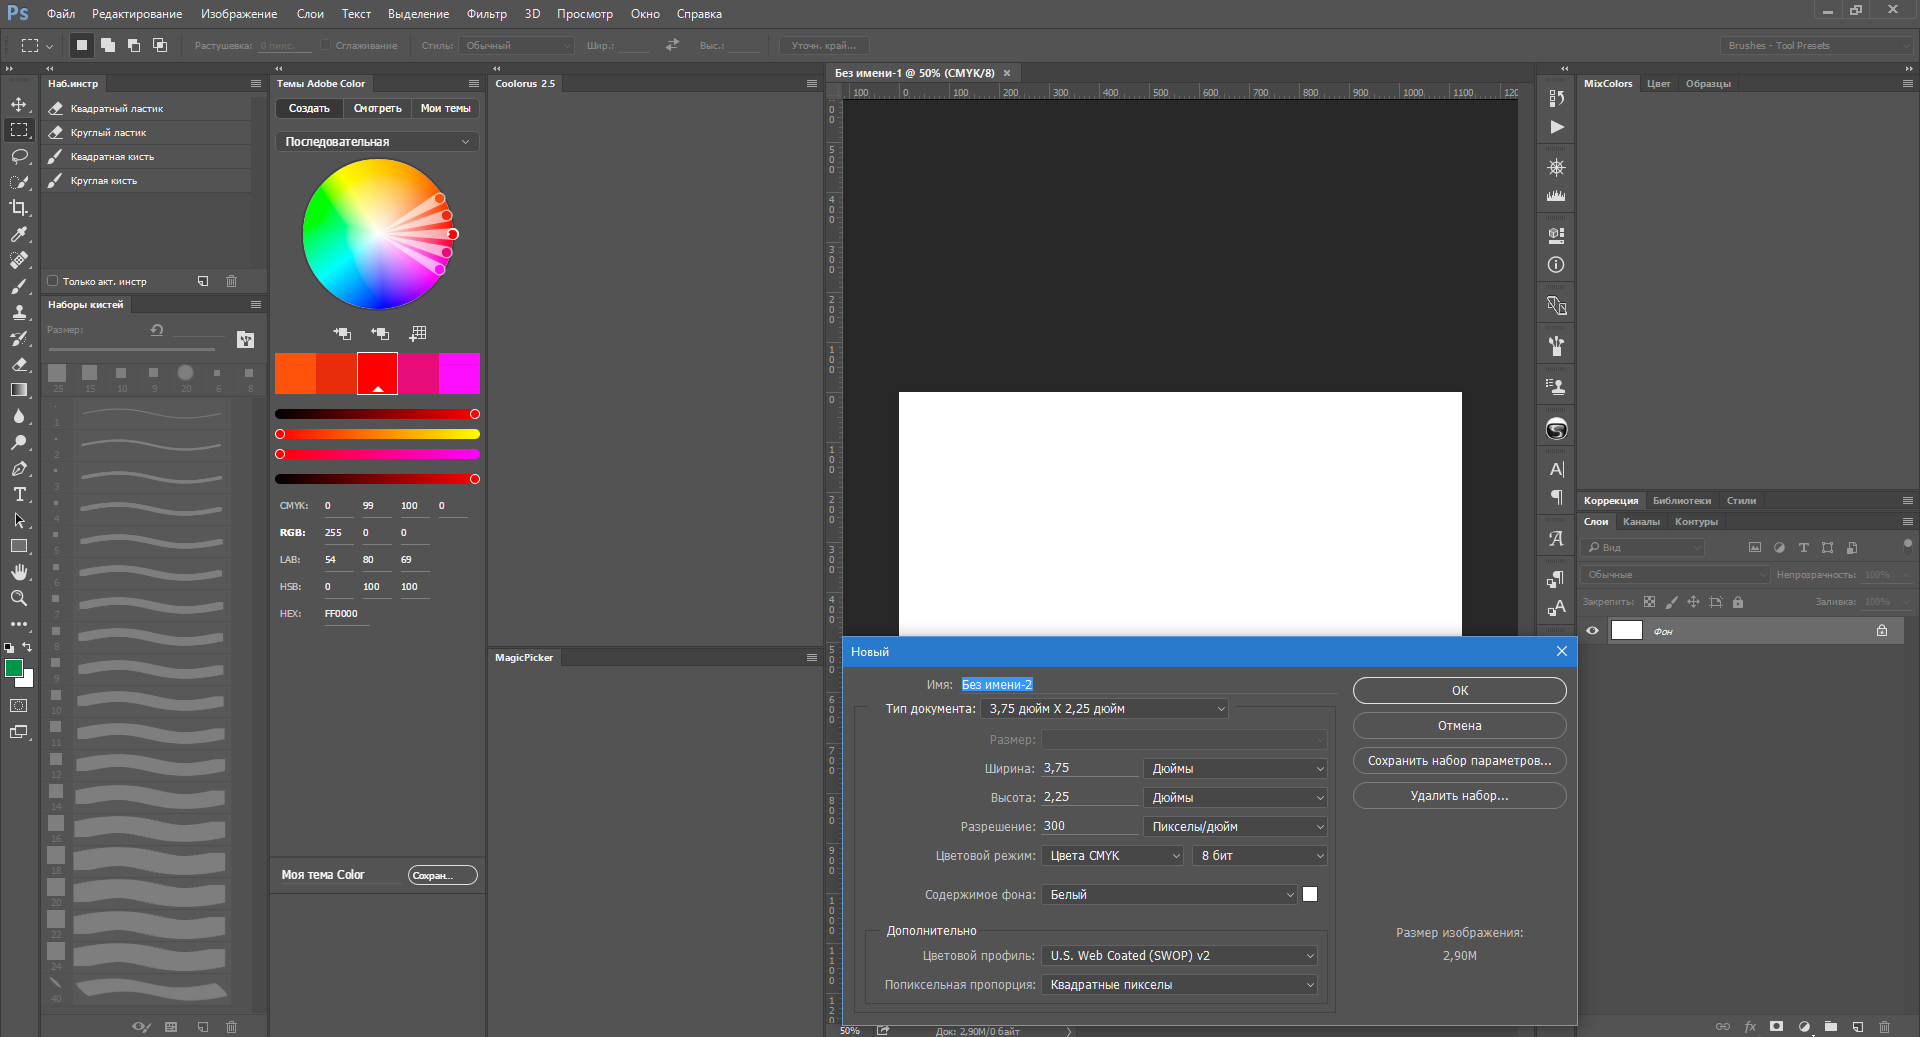Click the lock icon on Фон layer
The width and height of the screenshot is (1920, 1037).
tap(1882, 631)
